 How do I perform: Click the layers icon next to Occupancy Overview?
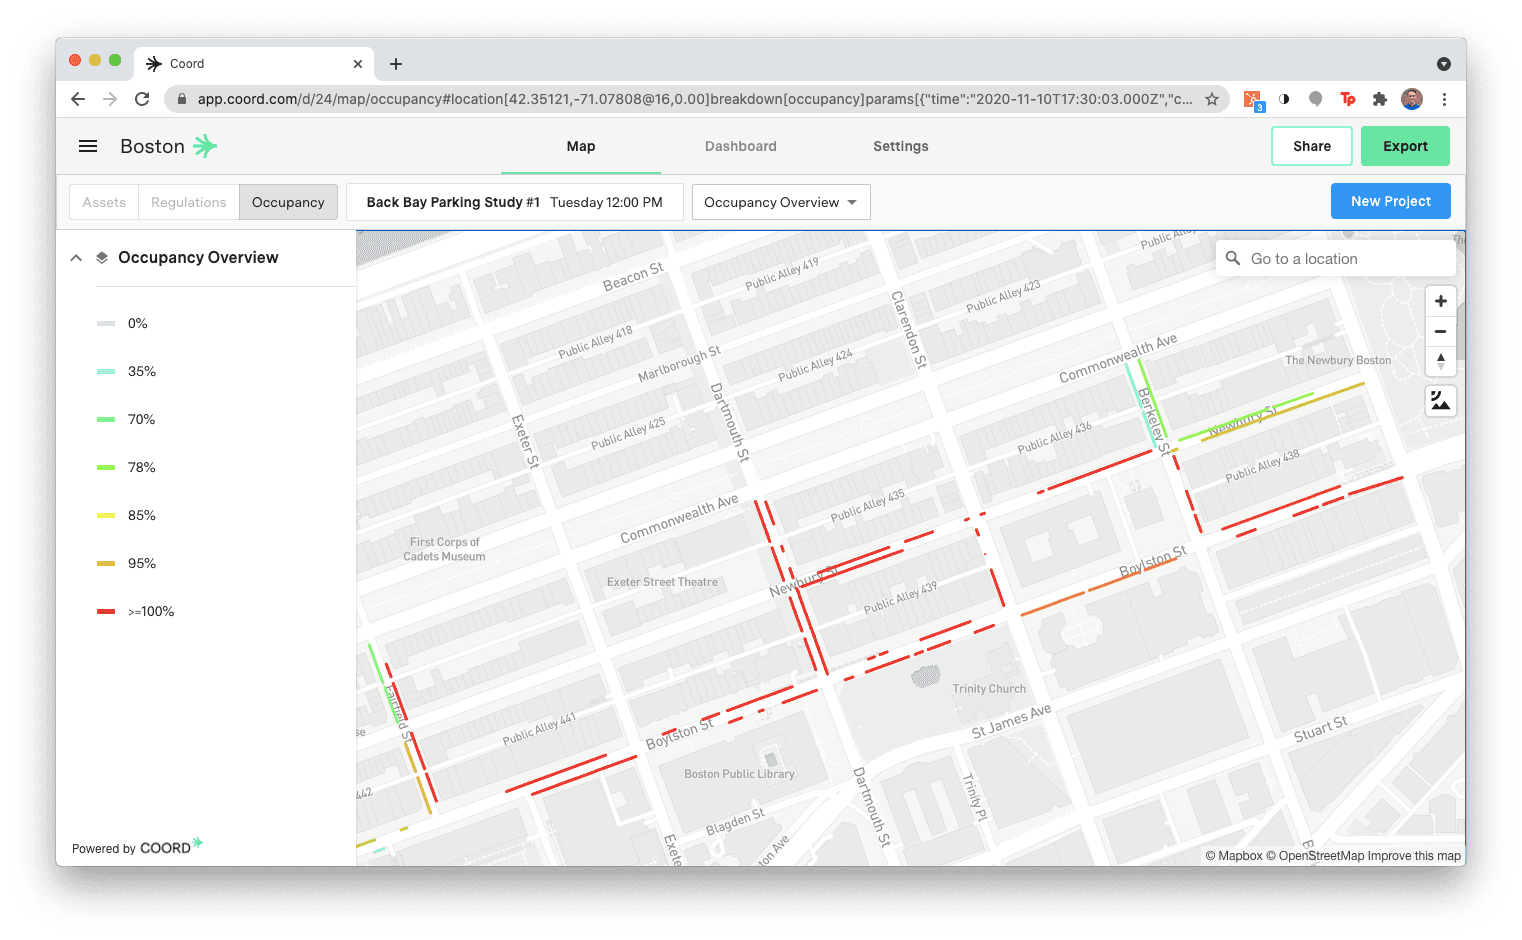[x=102, y=258]
